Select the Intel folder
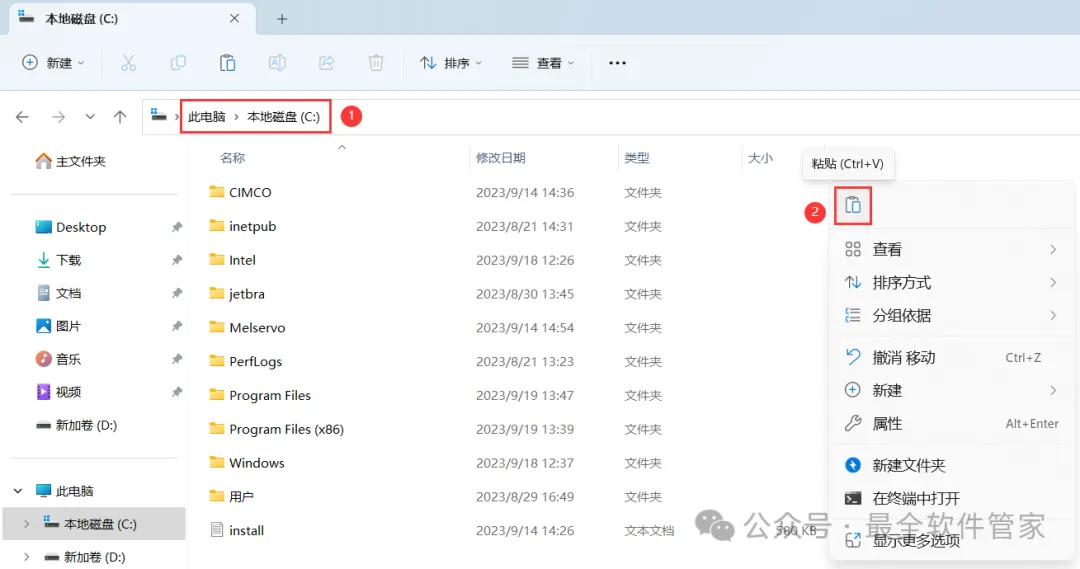Viewport: 1080px width, 569px height. click(x=233, y=260)
